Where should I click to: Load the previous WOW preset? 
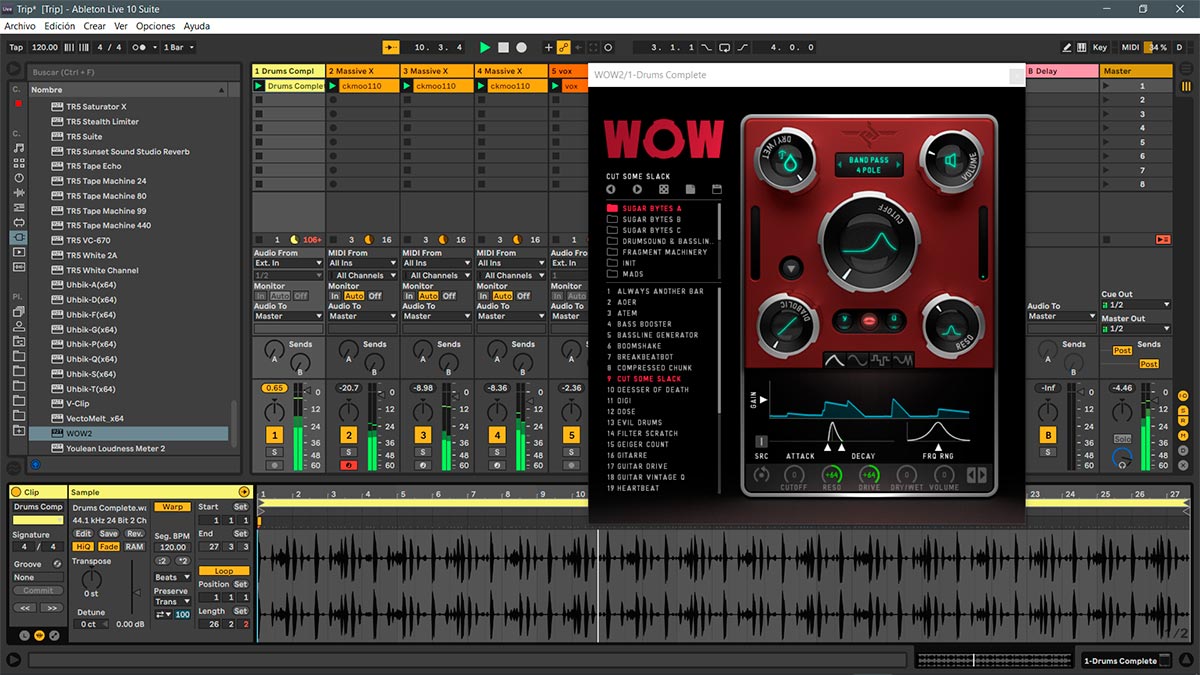pyautogui.click(x=612, y=189)
